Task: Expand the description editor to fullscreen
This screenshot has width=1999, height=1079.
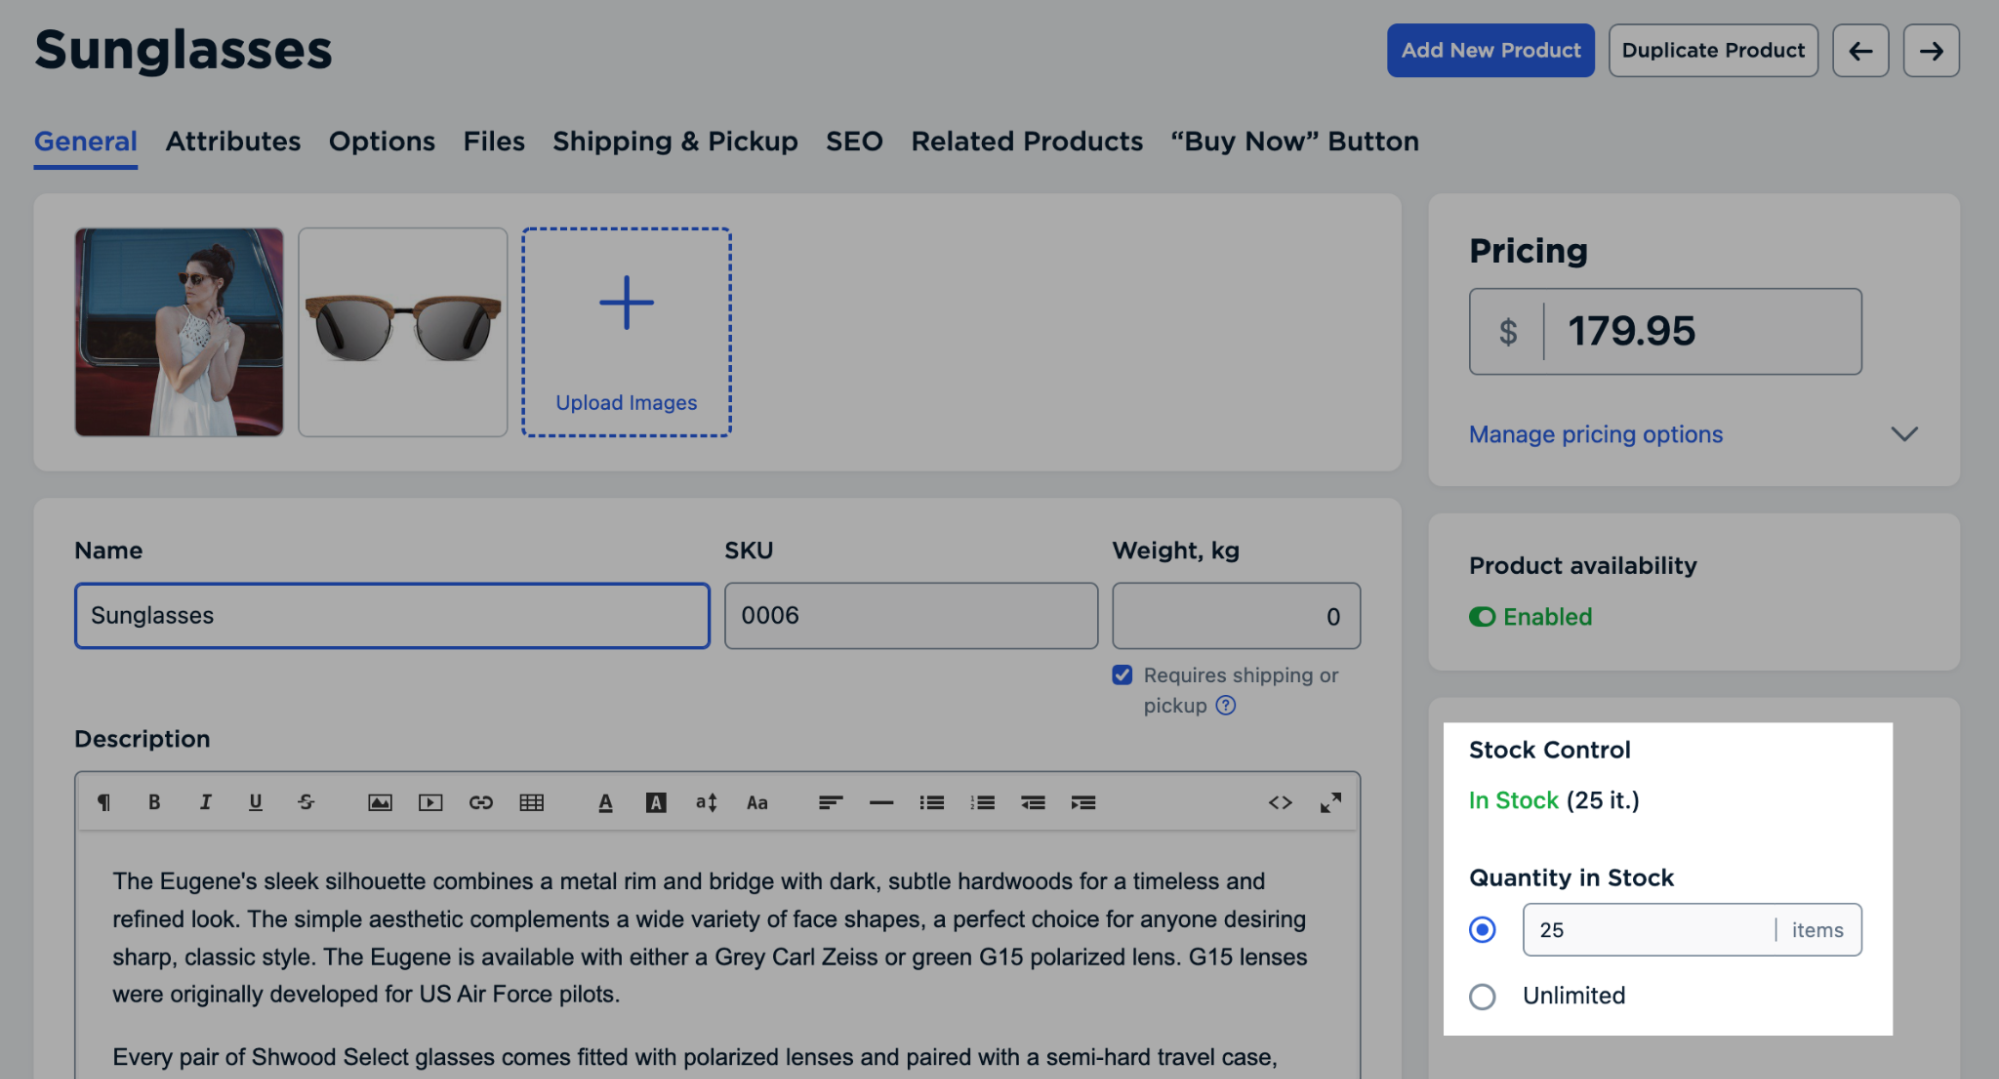Action: [1331, 802]
